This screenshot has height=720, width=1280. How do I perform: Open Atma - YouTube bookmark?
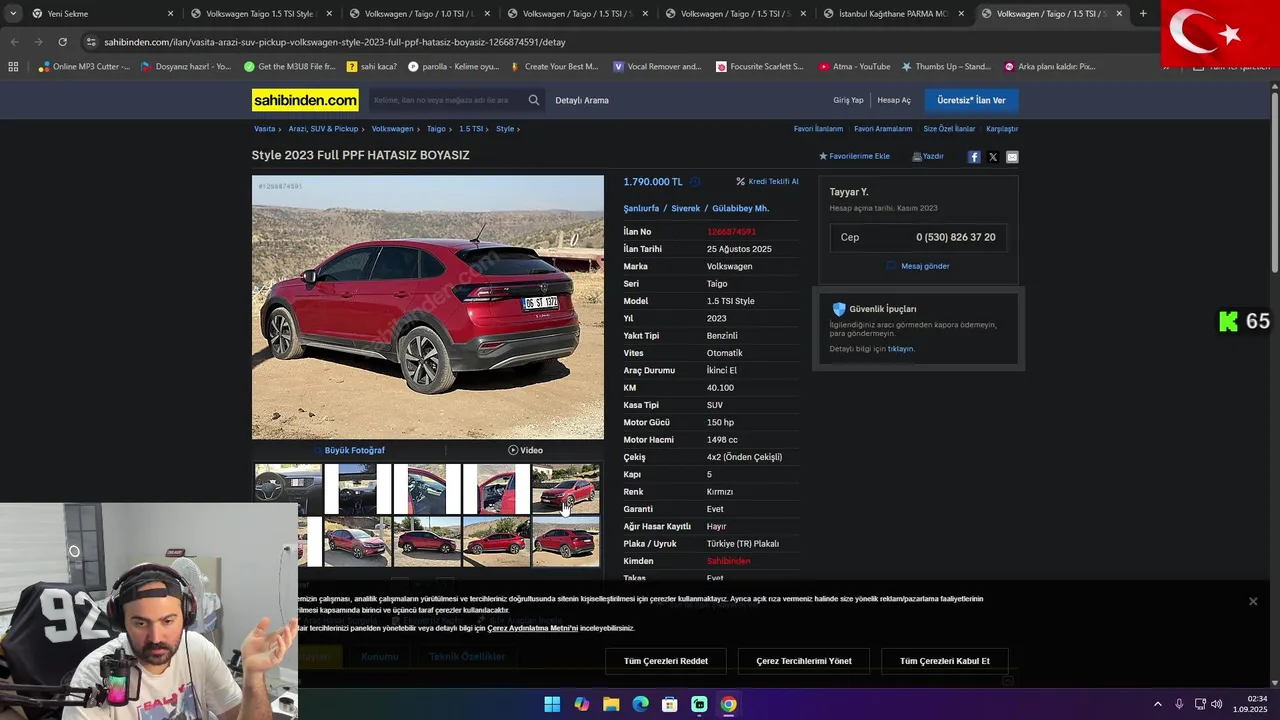pos(854,67)
